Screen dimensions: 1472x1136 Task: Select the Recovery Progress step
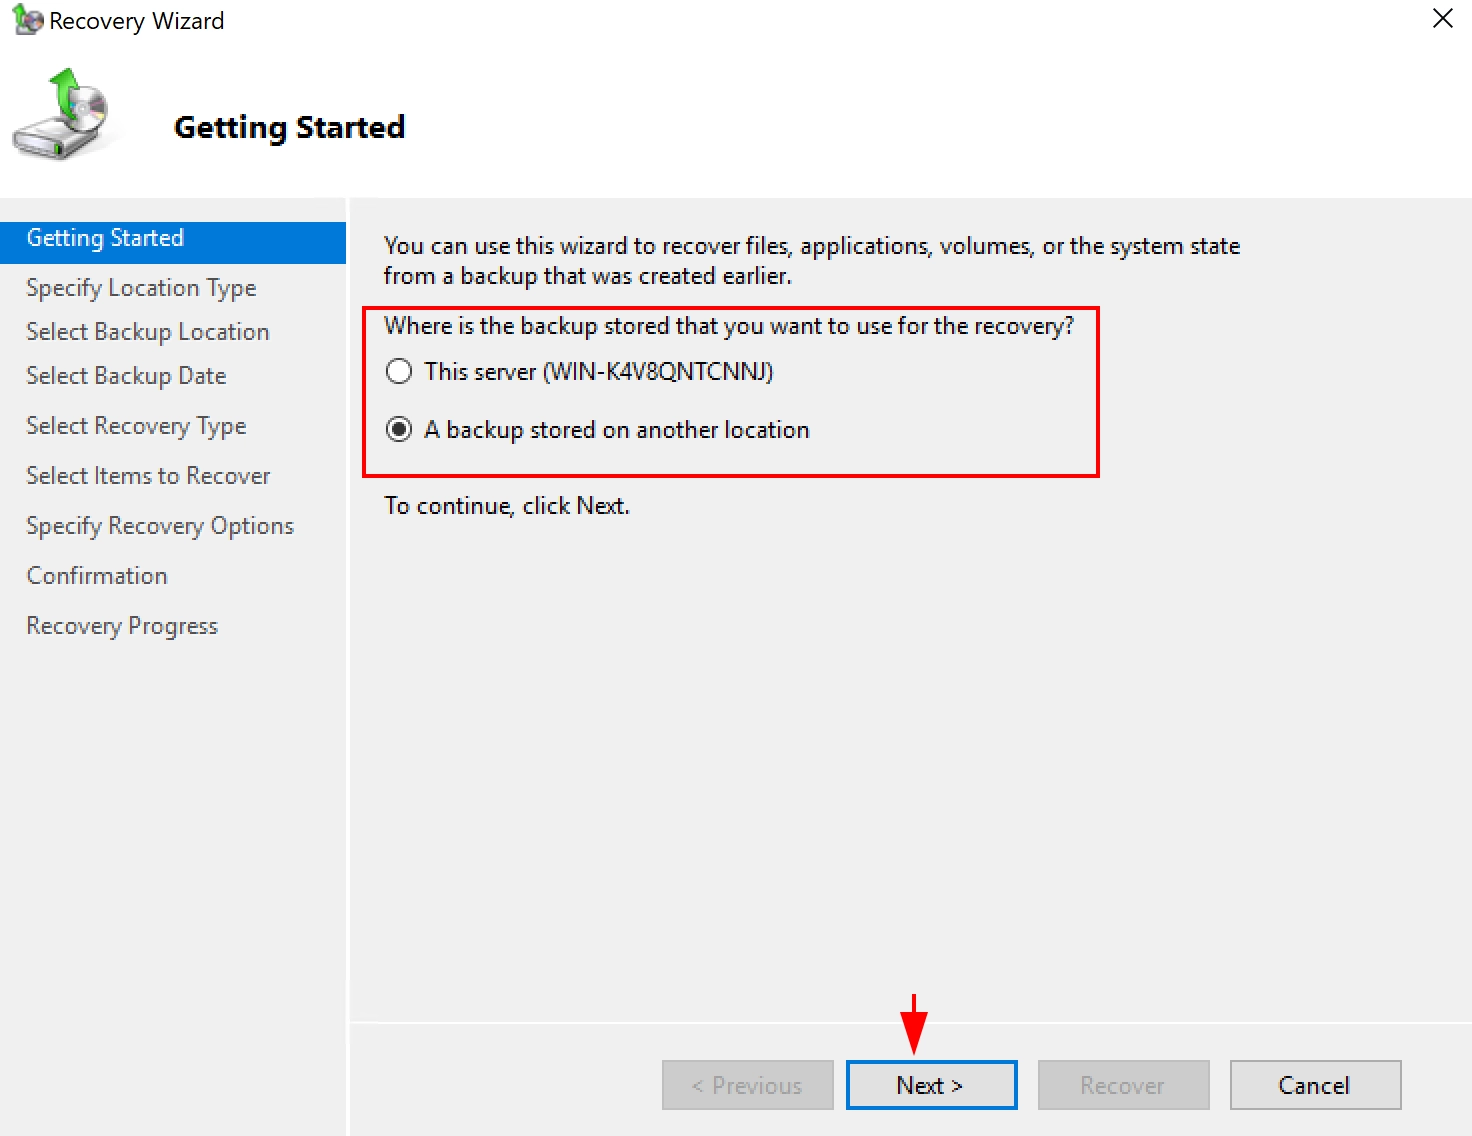pos(122,626)
